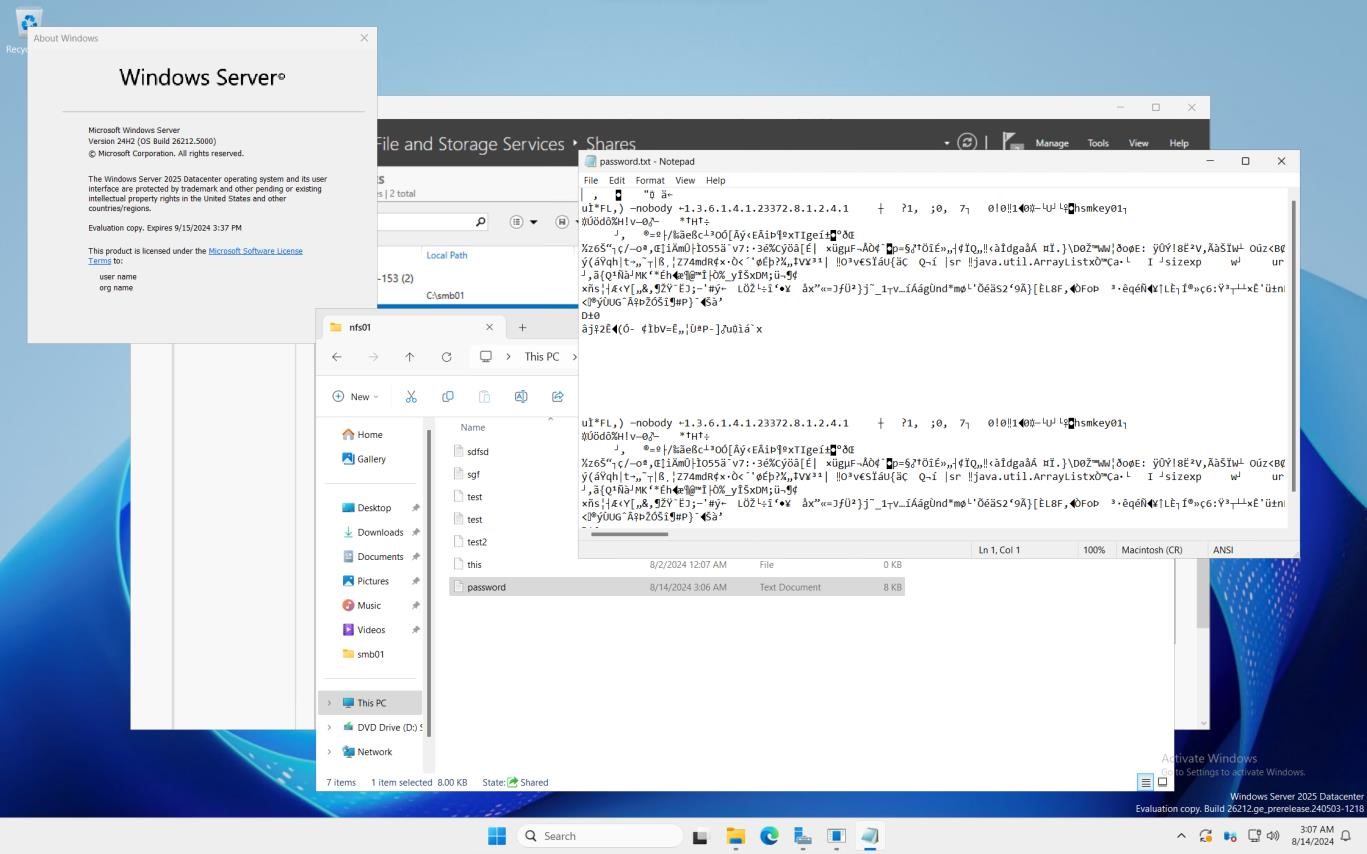Click the Cut scissors icon in File Explorer
The image size is (1367, 854).
411,397
